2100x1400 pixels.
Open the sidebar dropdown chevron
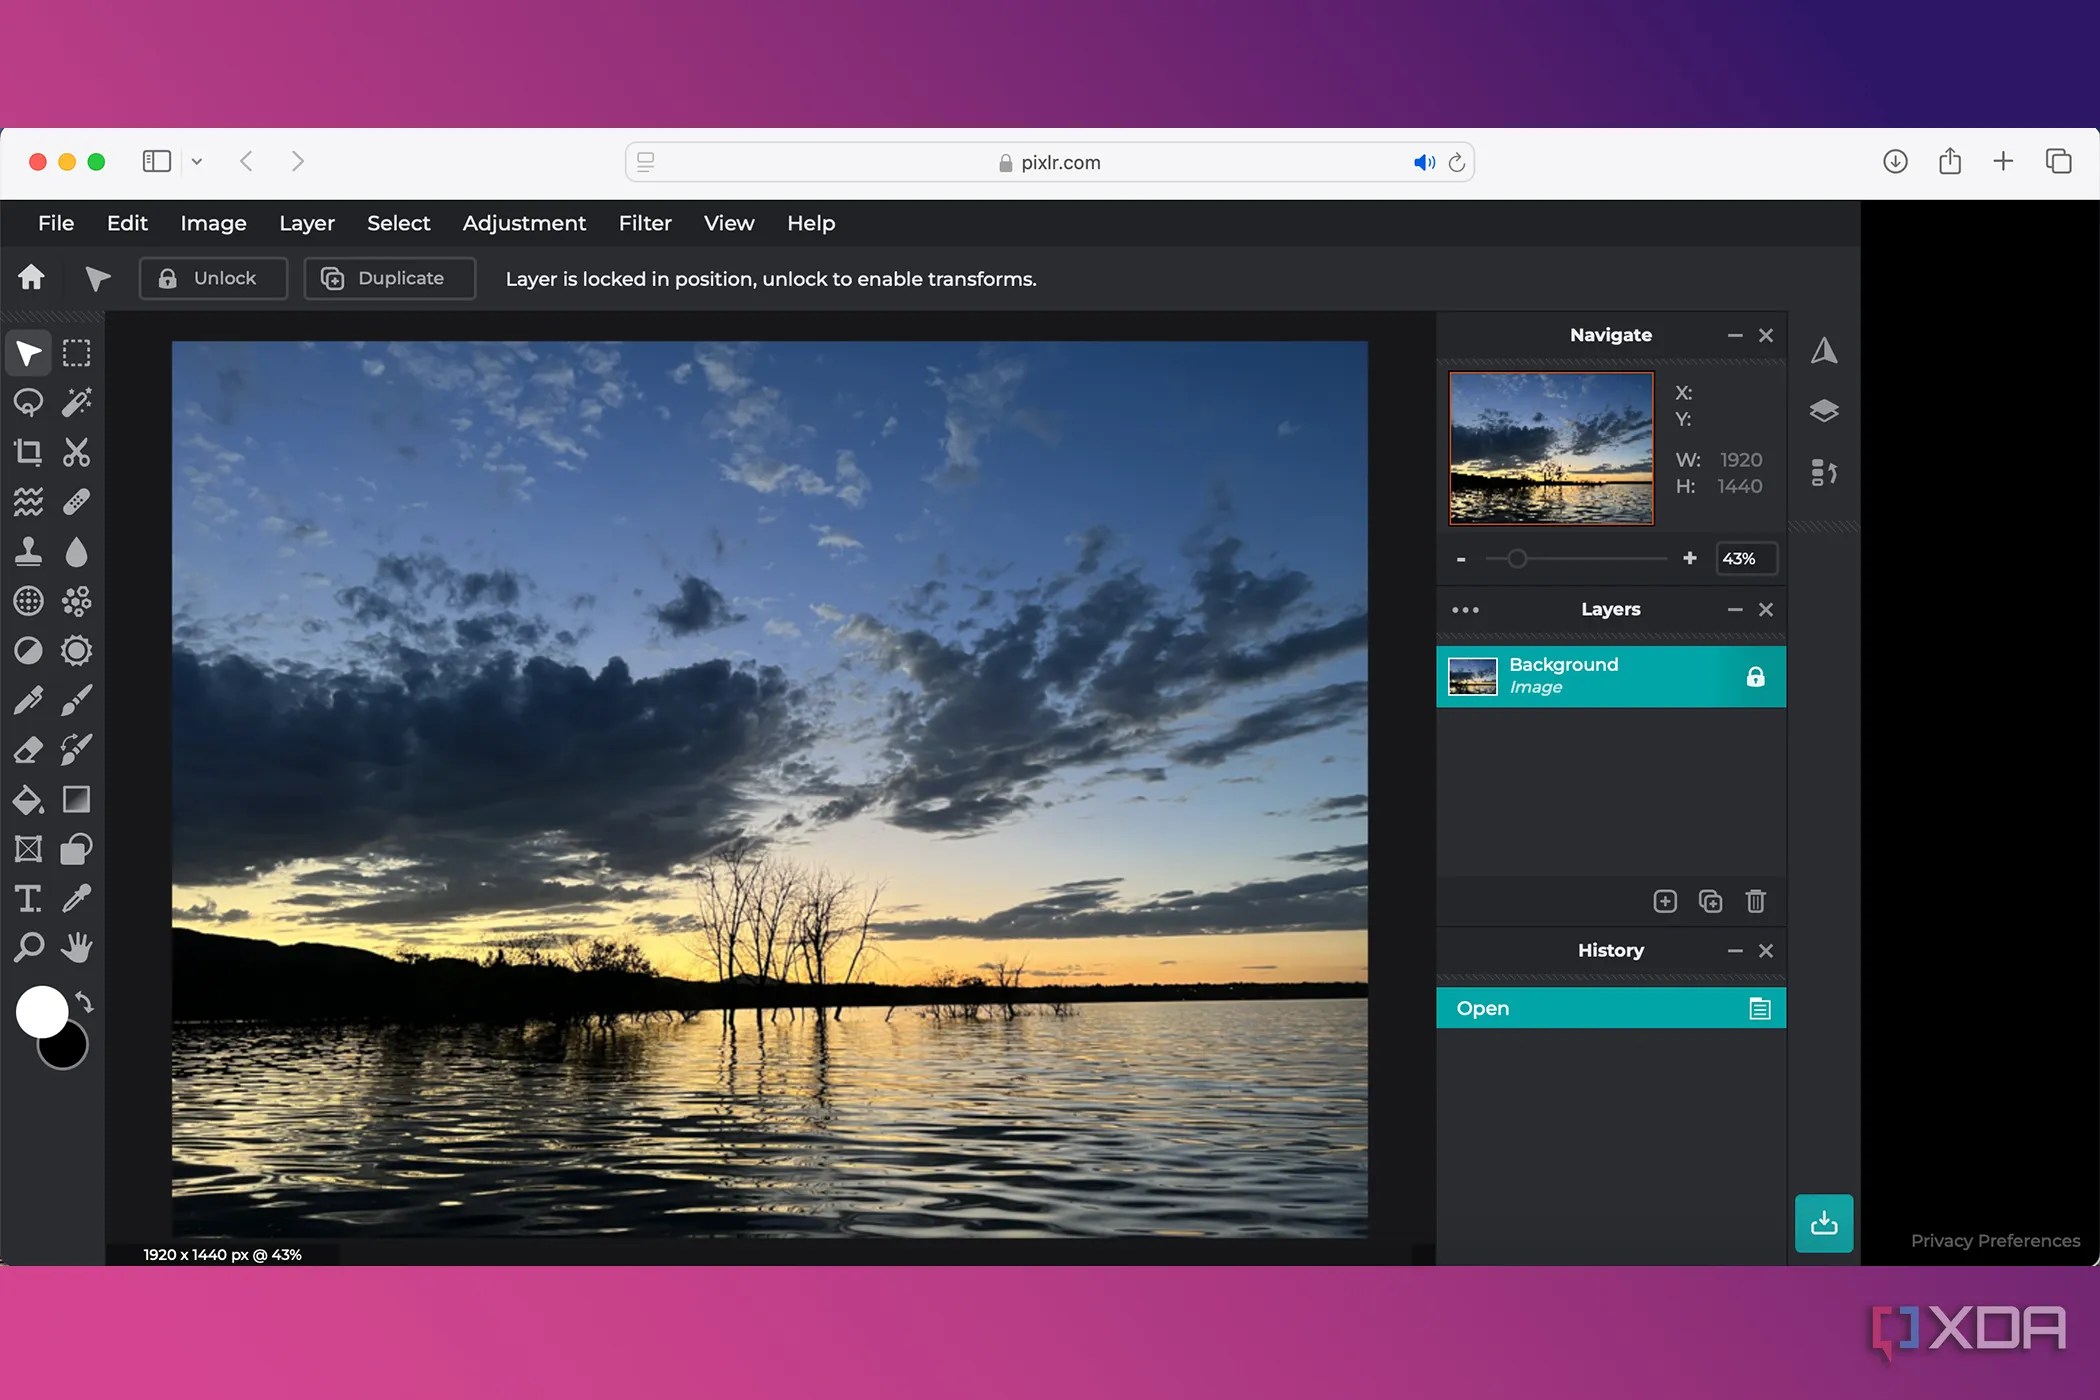197,161
